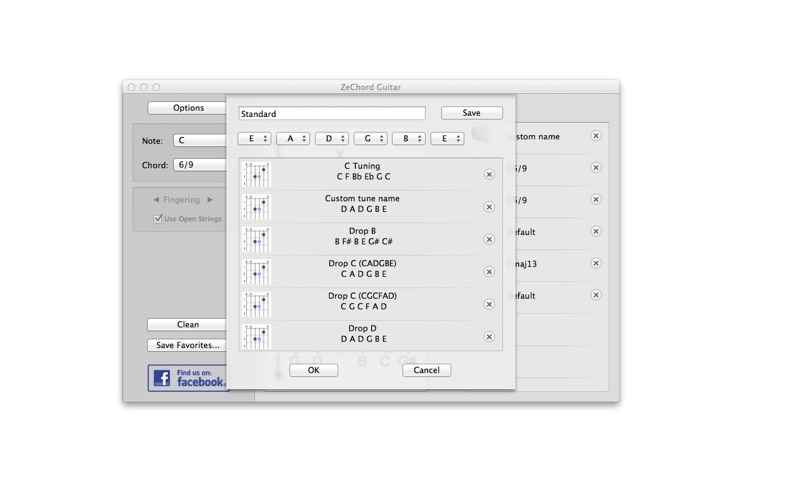800x500 pixels.
Task: Choose the C A D G B E notes text
Action: 364,274
